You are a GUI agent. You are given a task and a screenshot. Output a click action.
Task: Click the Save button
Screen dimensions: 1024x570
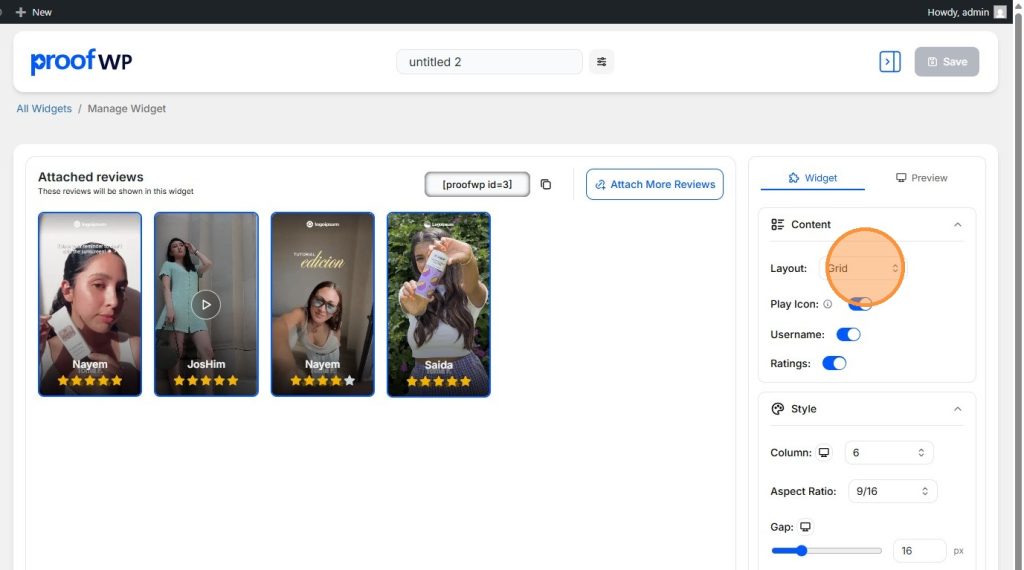[946, 61]
